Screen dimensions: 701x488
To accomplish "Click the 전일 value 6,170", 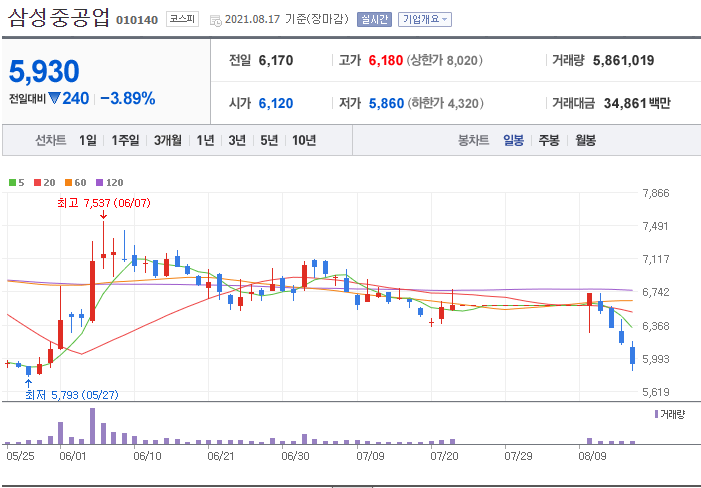I will tap(276, 60).
